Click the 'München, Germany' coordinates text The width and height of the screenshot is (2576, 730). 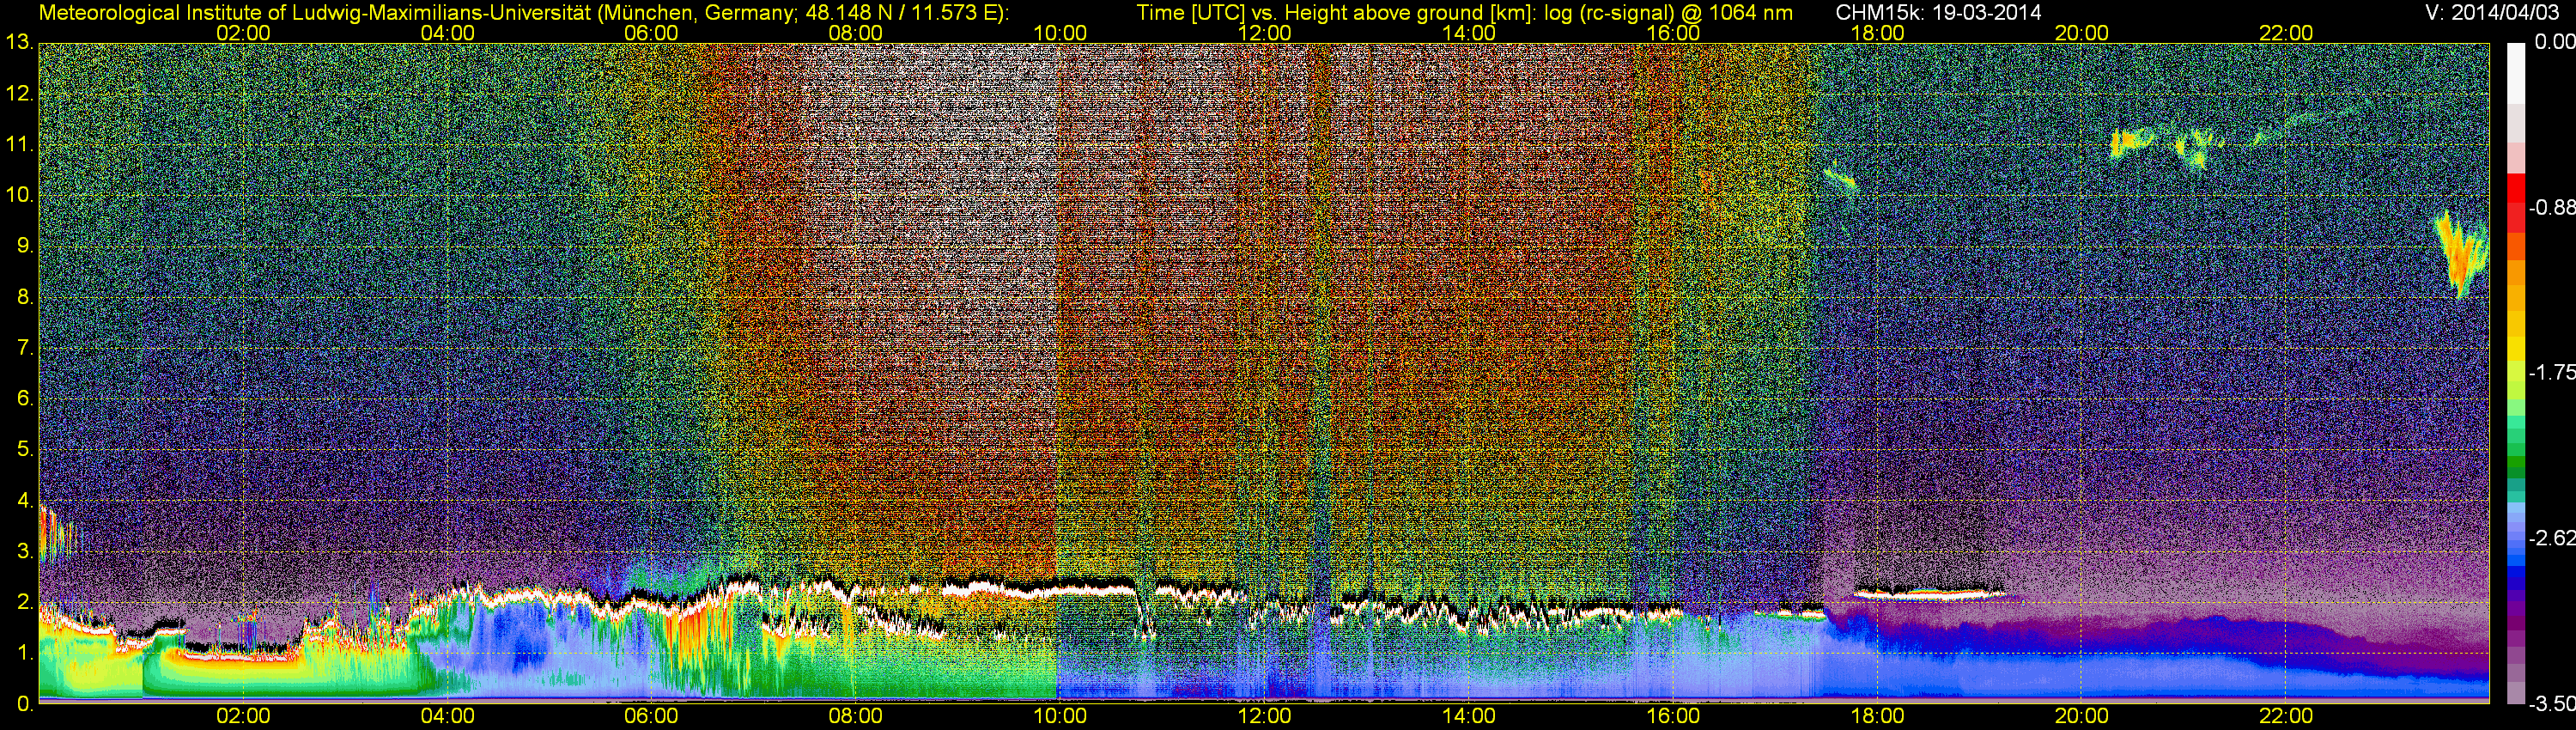coord(801,12)
